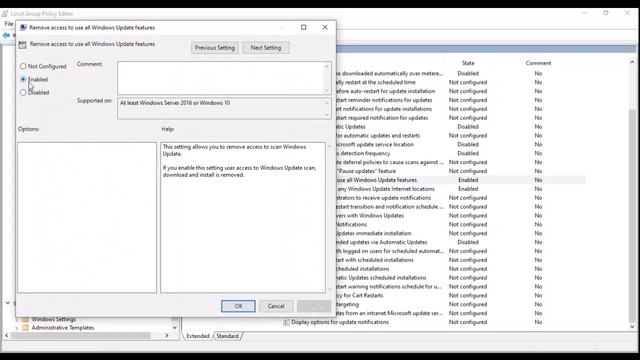This screenshot has height=360, width=640.
Task: Click the policy dialog title bar icon
Action: pyautogui.click(x=23, y=27)
